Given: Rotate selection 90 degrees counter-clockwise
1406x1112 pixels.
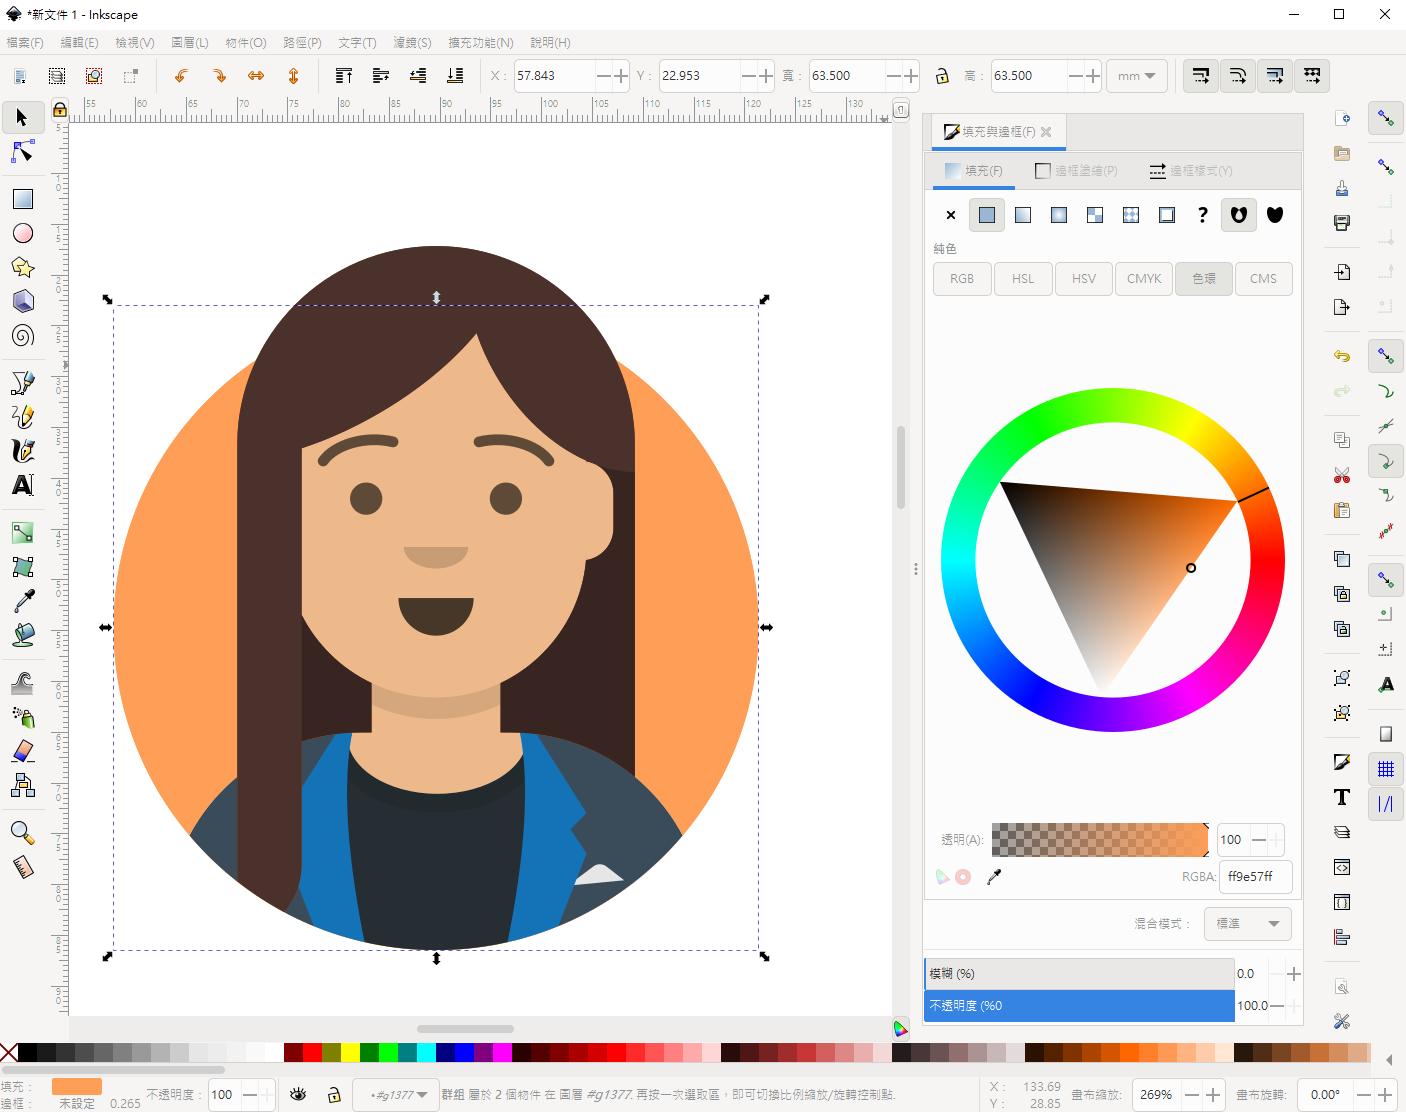Looking at the screenshot, I should (182, 76).
